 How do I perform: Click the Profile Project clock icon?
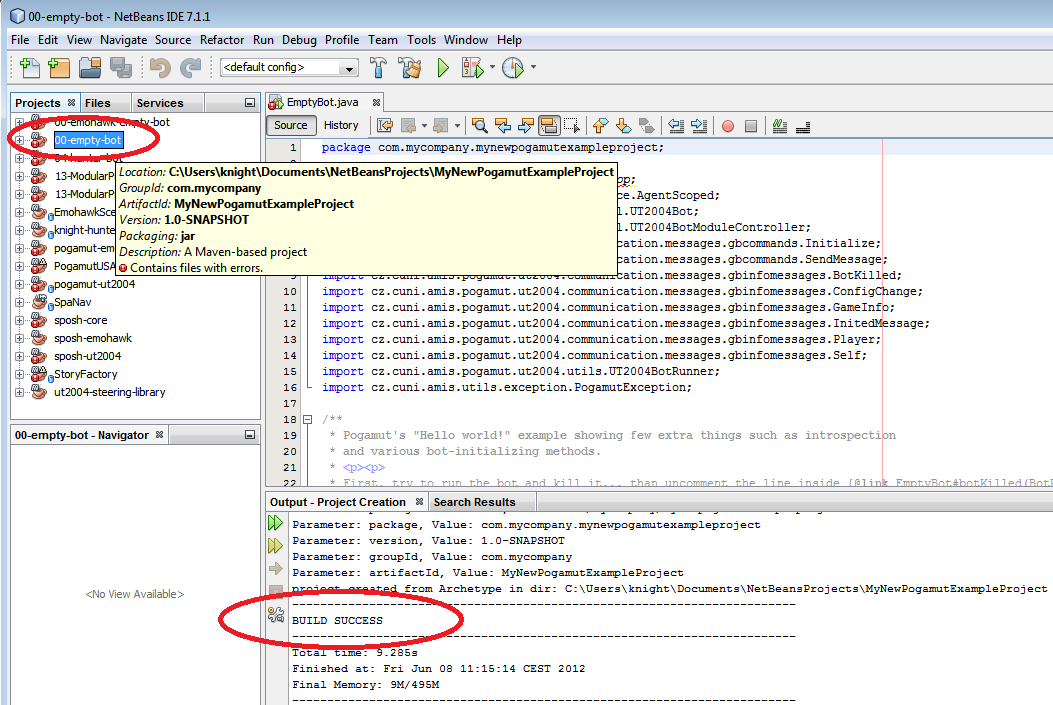[x=513, y=67]
